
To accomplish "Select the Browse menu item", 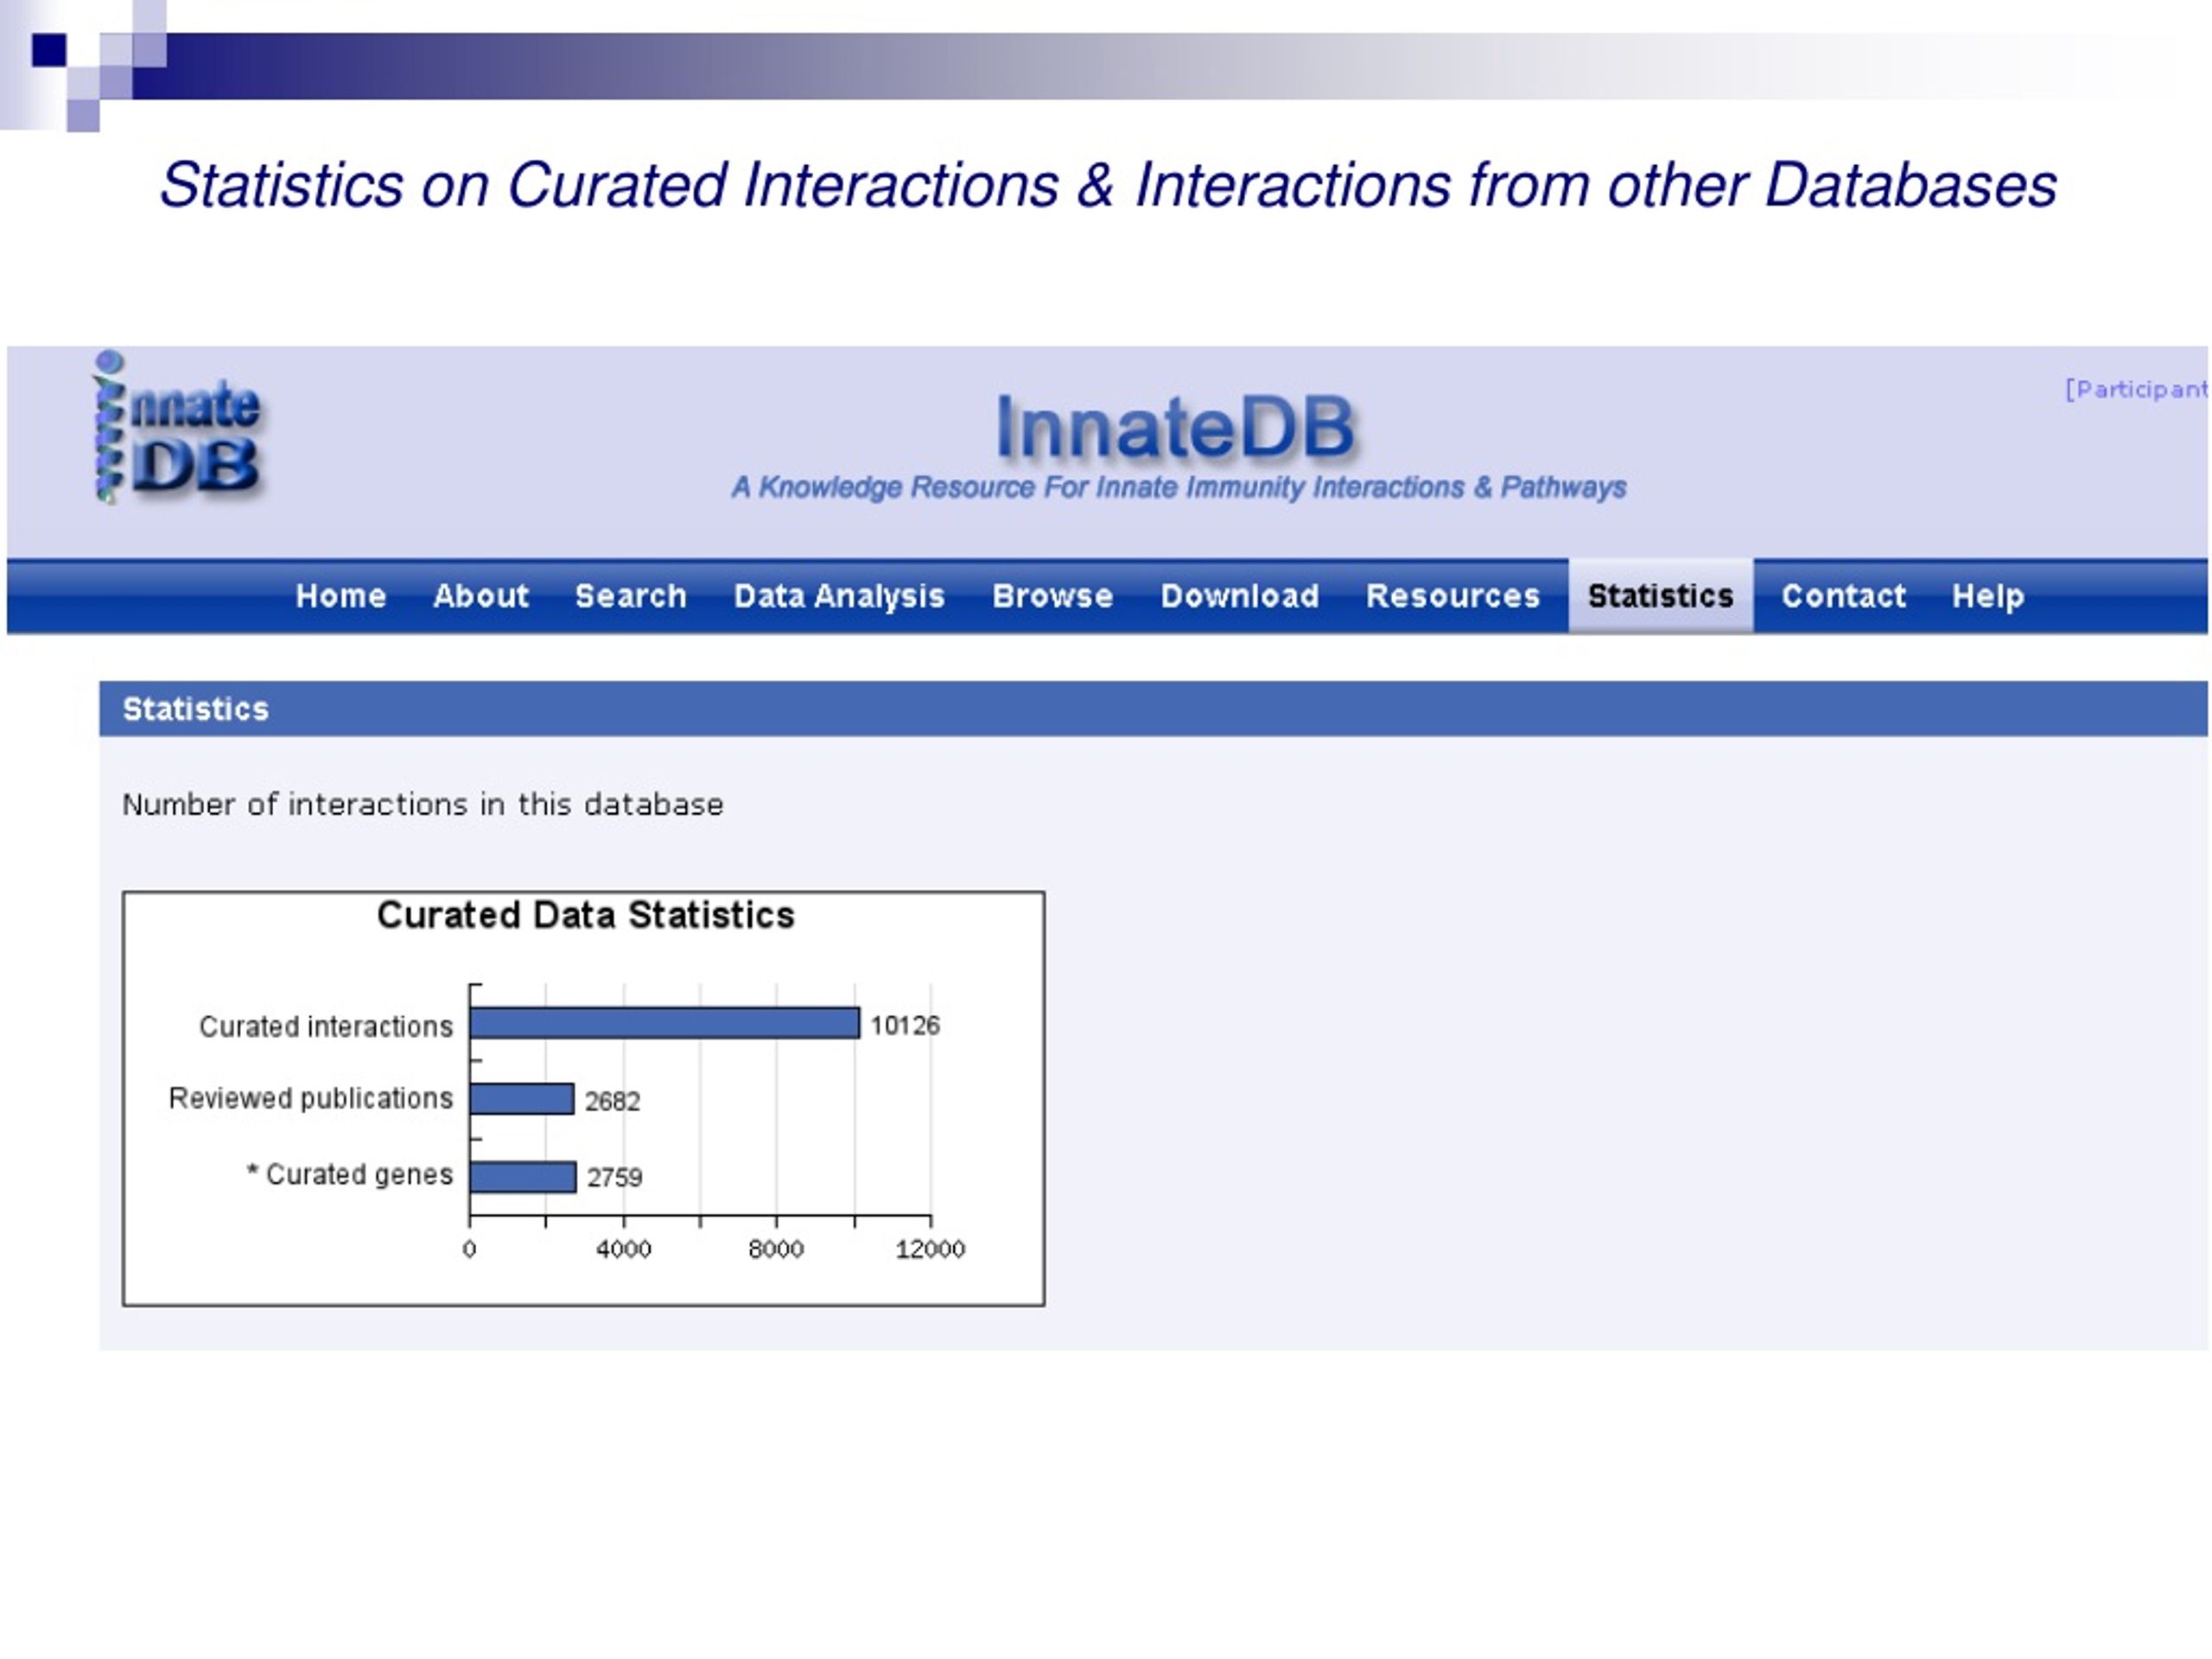I will click(1052, 596).
